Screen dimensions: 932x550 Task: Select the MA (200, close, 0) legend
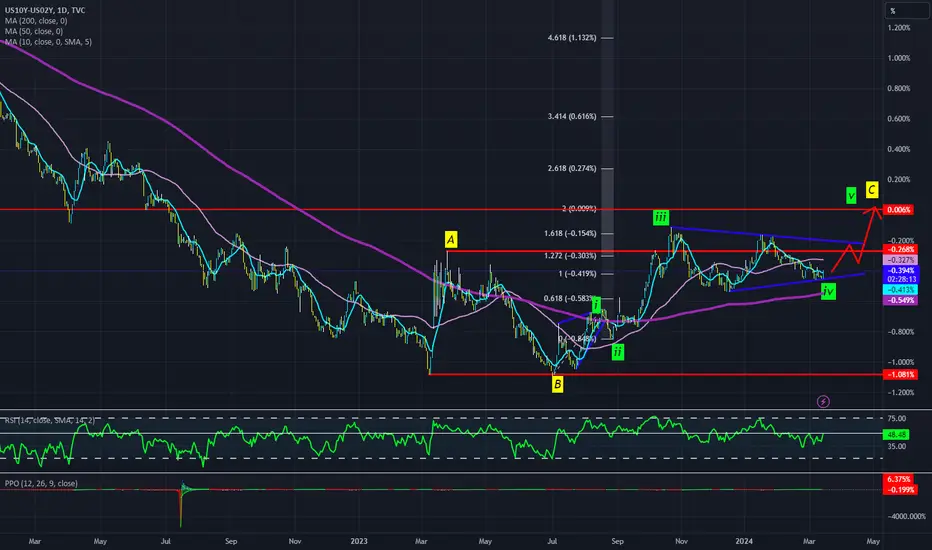pos(36,21)
